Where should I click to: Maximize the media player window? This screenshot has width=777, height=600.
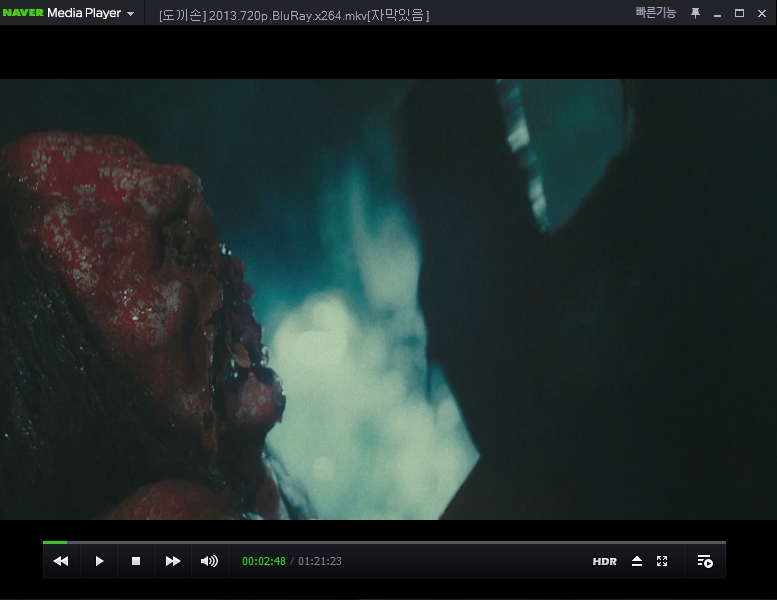pyautogui.click(x=739, y=13)
